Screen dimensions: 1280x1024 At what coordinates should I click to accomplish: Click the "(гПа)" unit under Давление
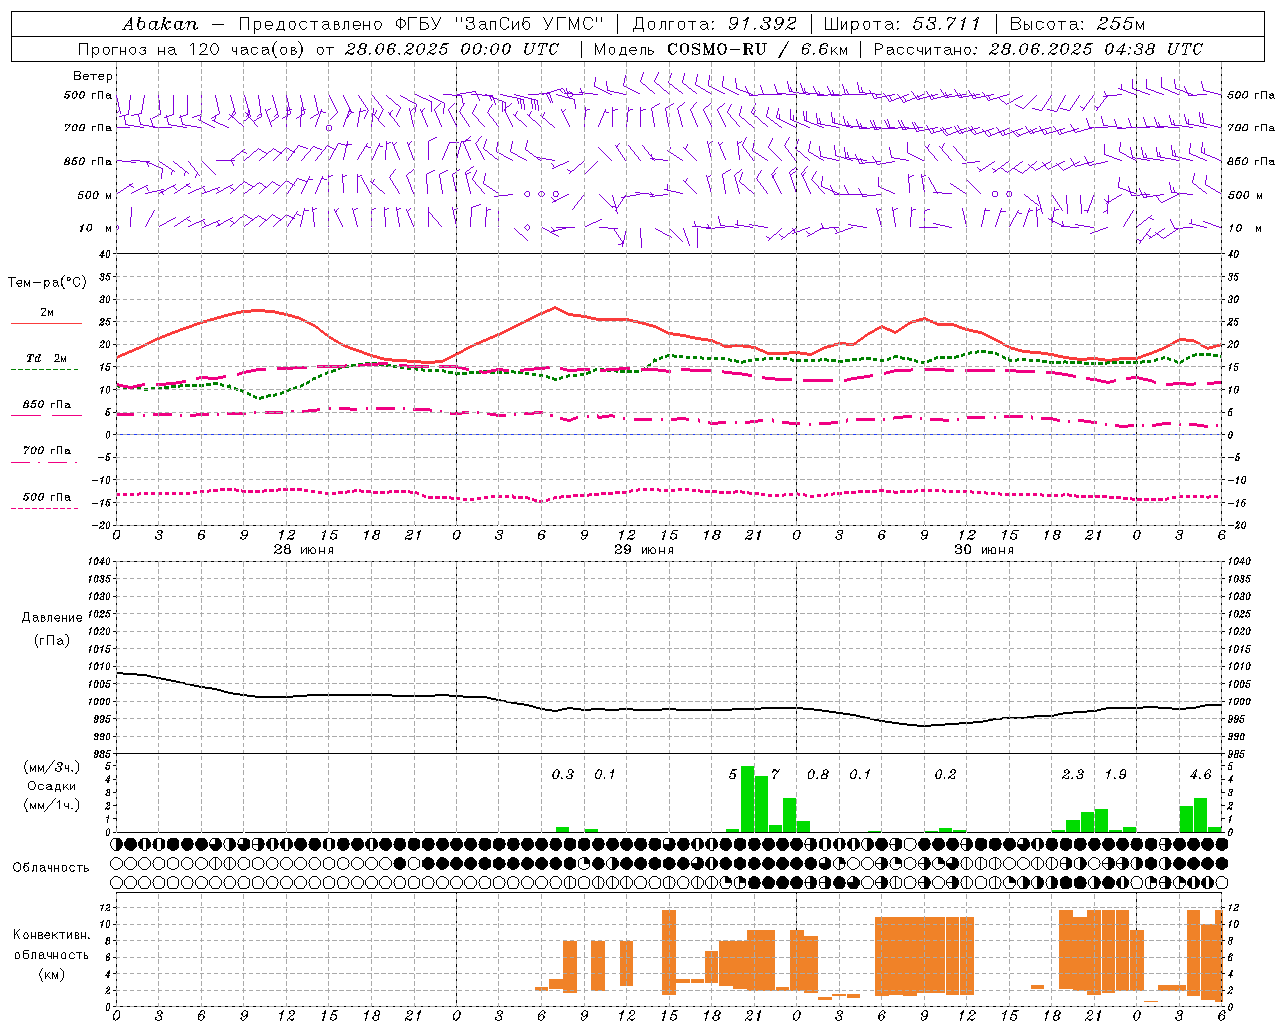point(52,640)
